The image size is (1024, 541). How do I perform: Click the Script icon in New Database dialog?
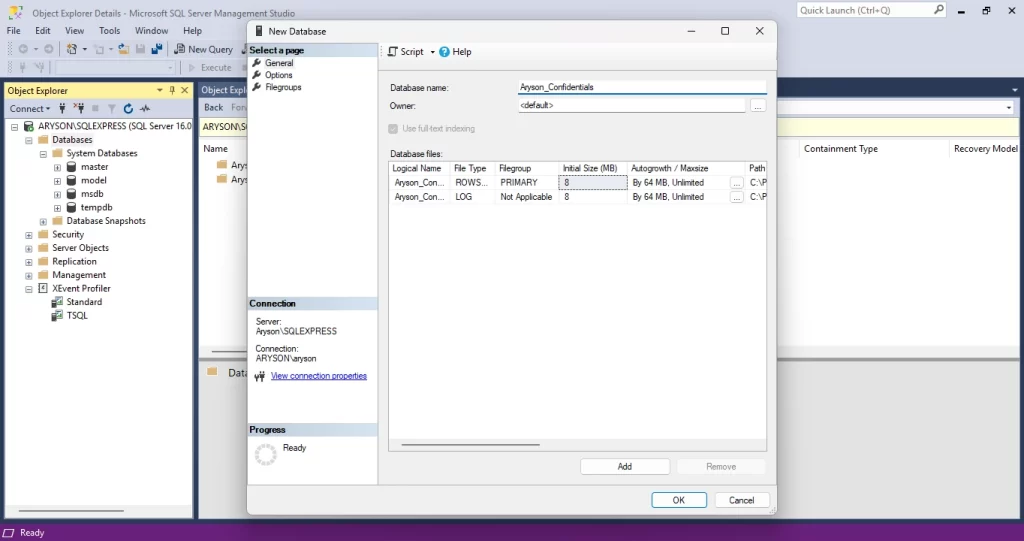pos(392,52)
